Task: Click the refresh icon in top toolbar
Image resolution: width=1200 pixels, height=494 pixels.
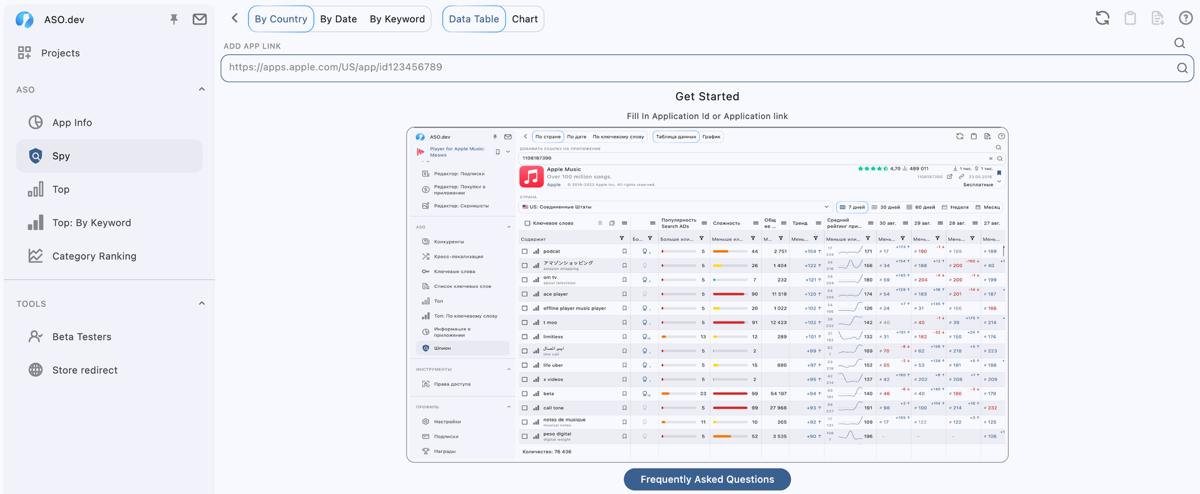Action: click(x=1102, y=18)
